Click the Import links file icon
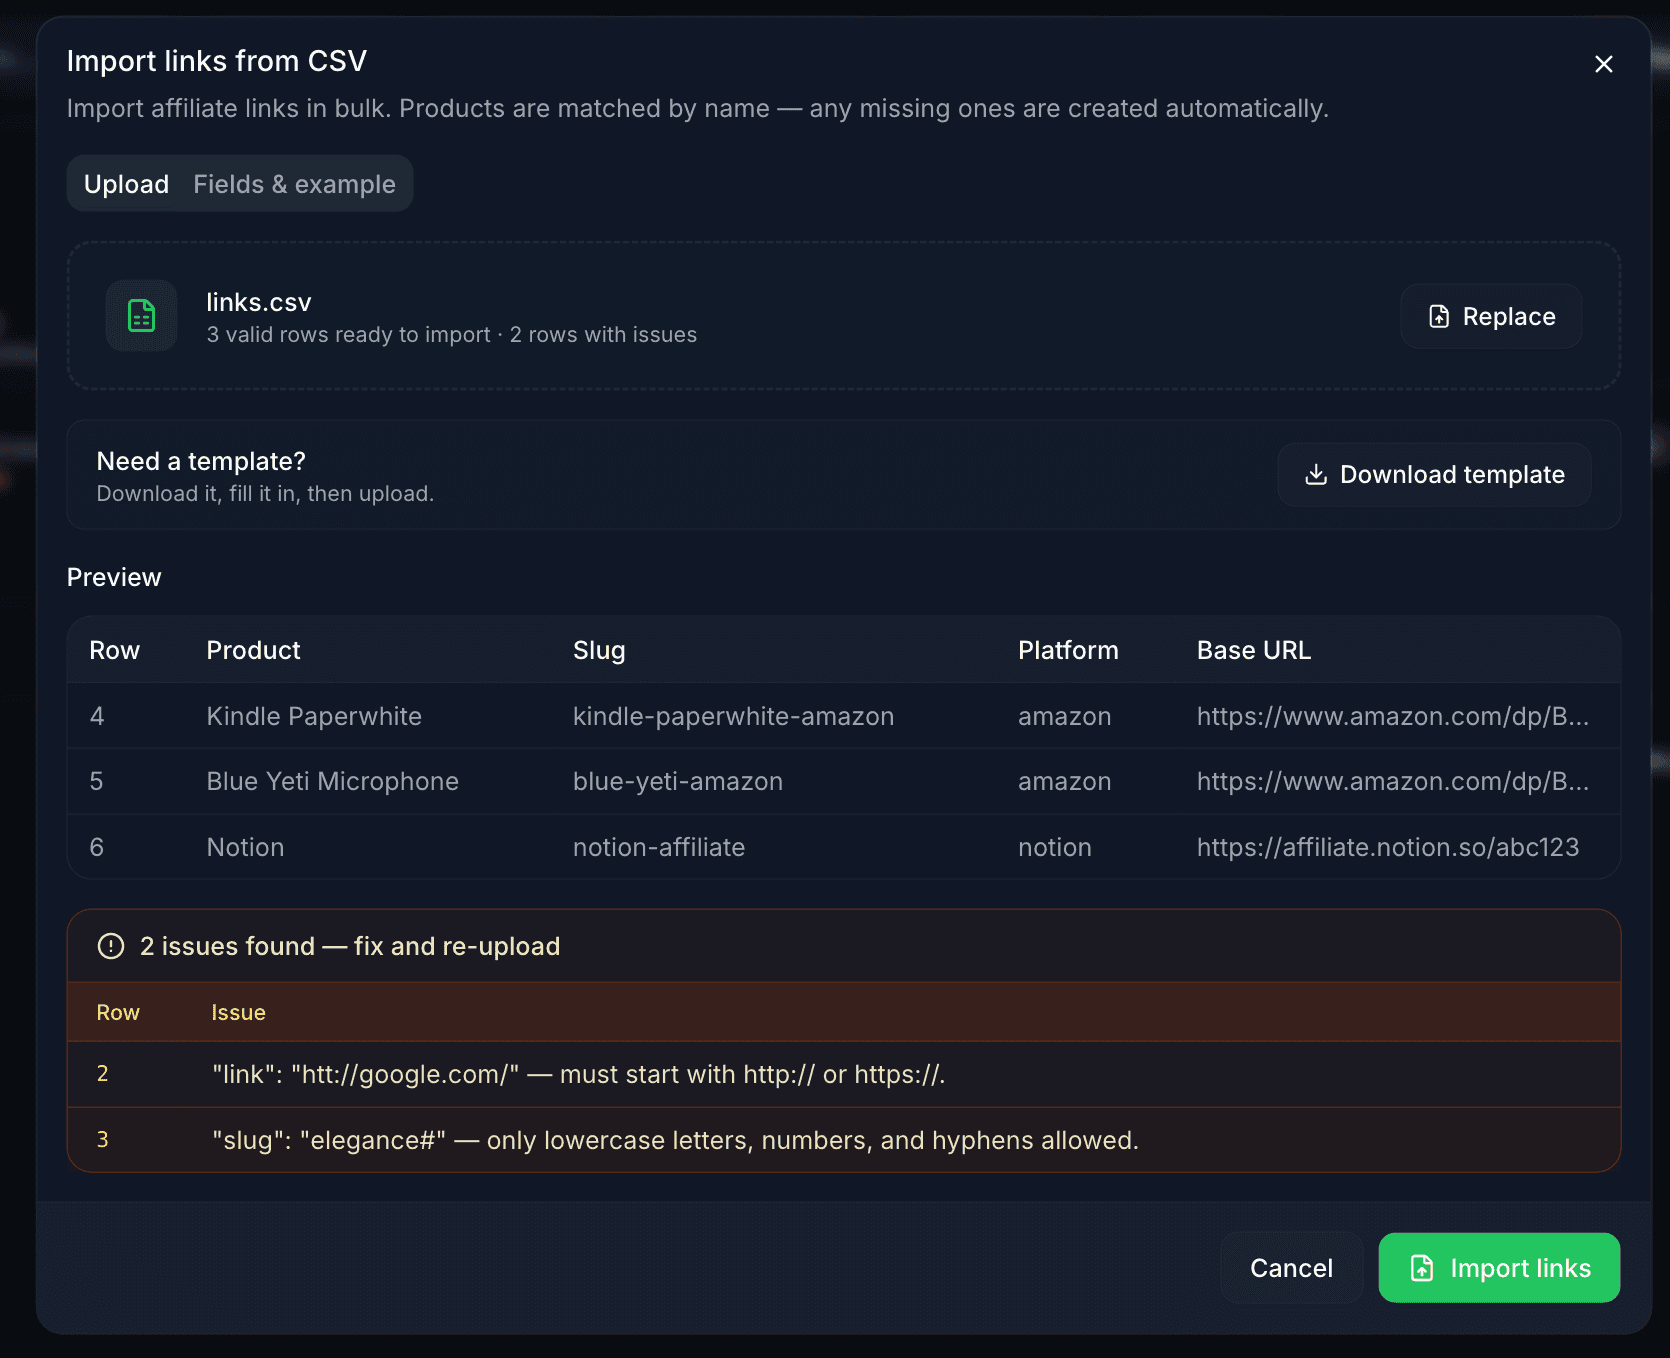 [x=1422, y=1268]
